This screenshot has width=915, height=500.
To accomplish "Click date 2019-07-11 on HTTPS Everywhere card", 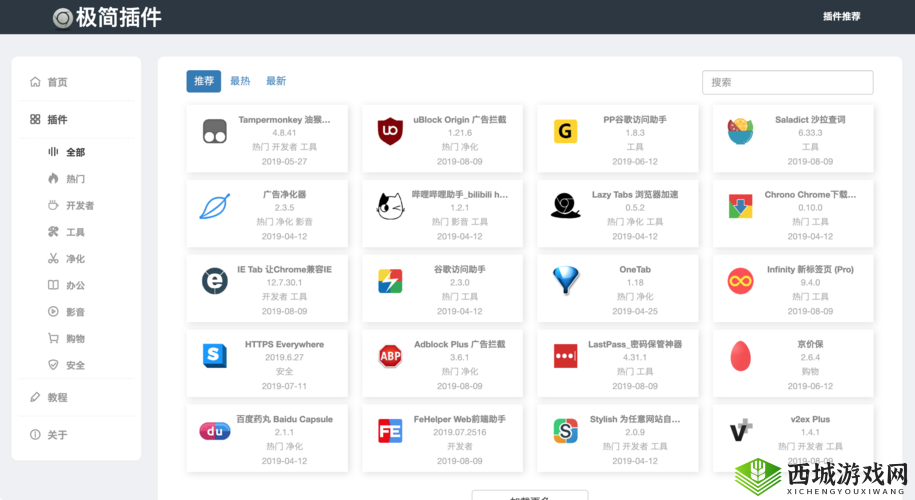I will point(284,386).
